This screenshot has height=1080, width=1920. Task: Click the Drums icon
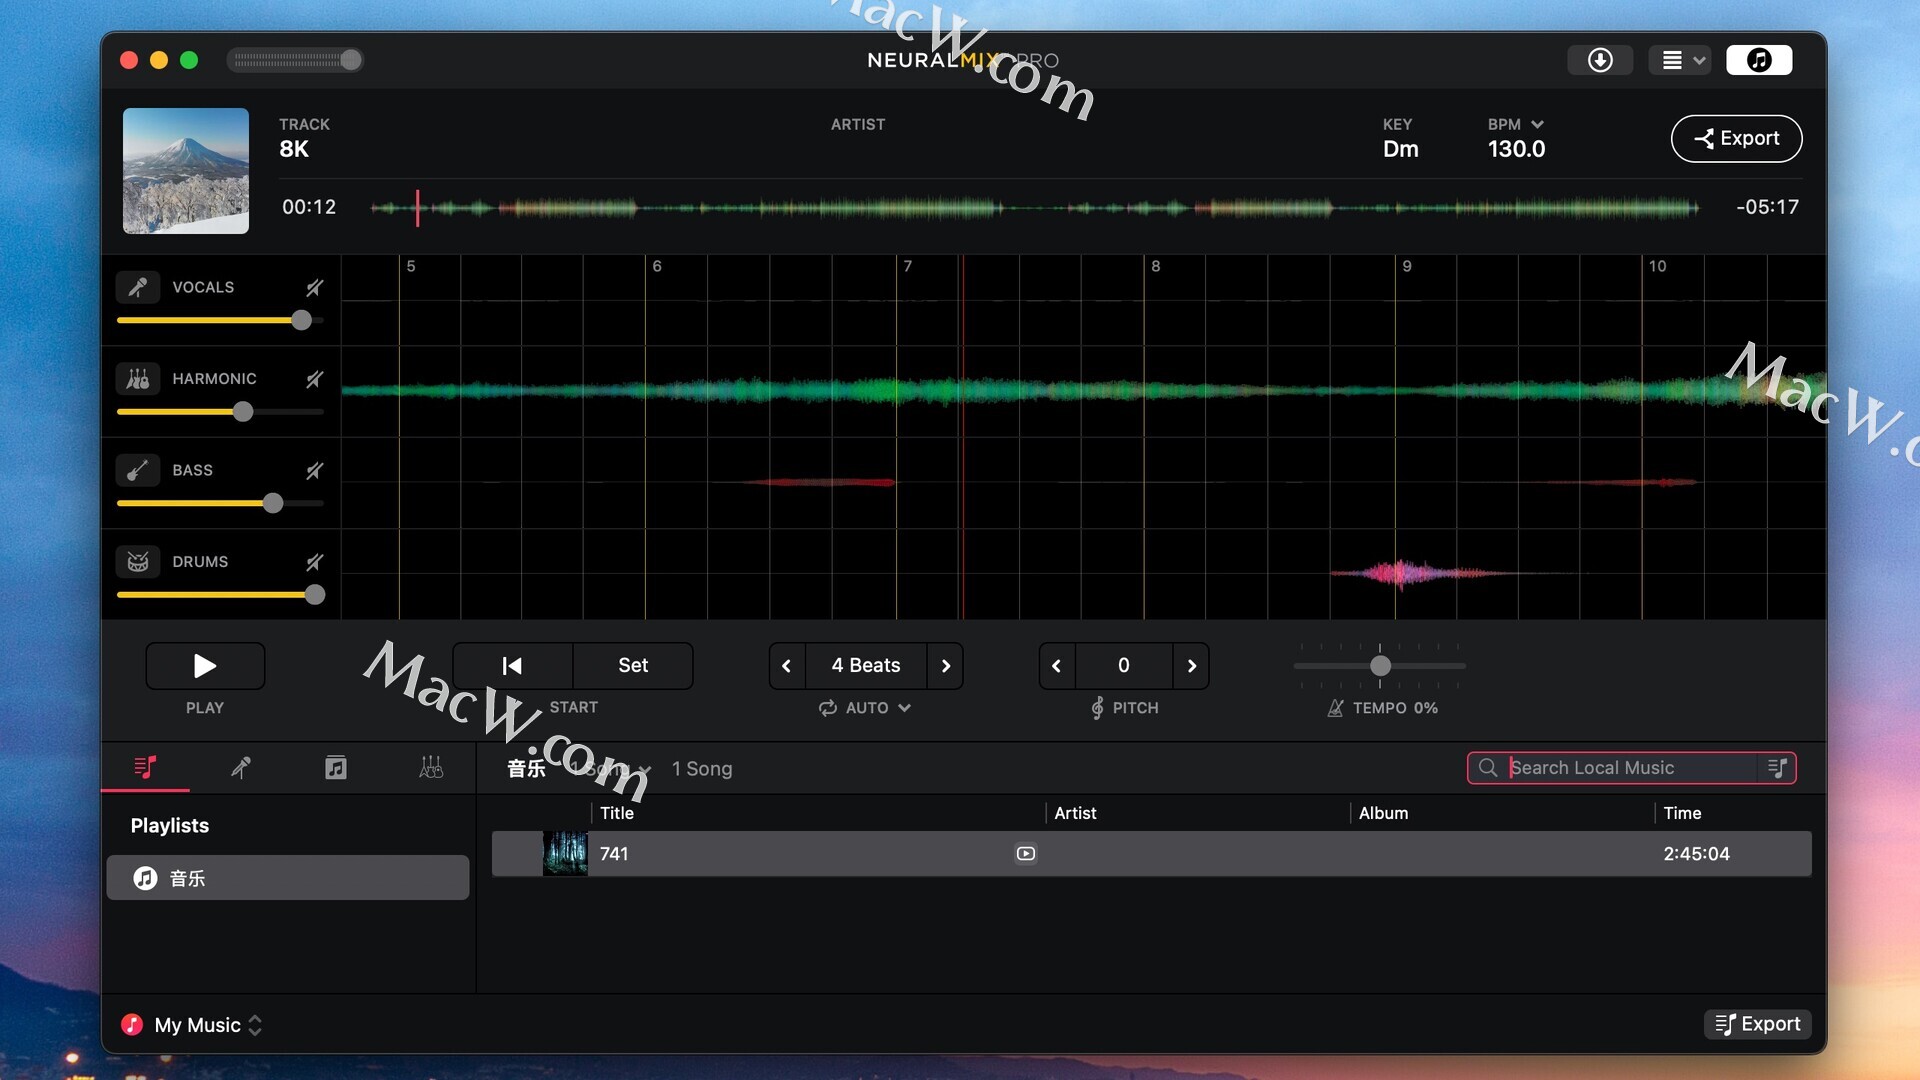point(138,562)
